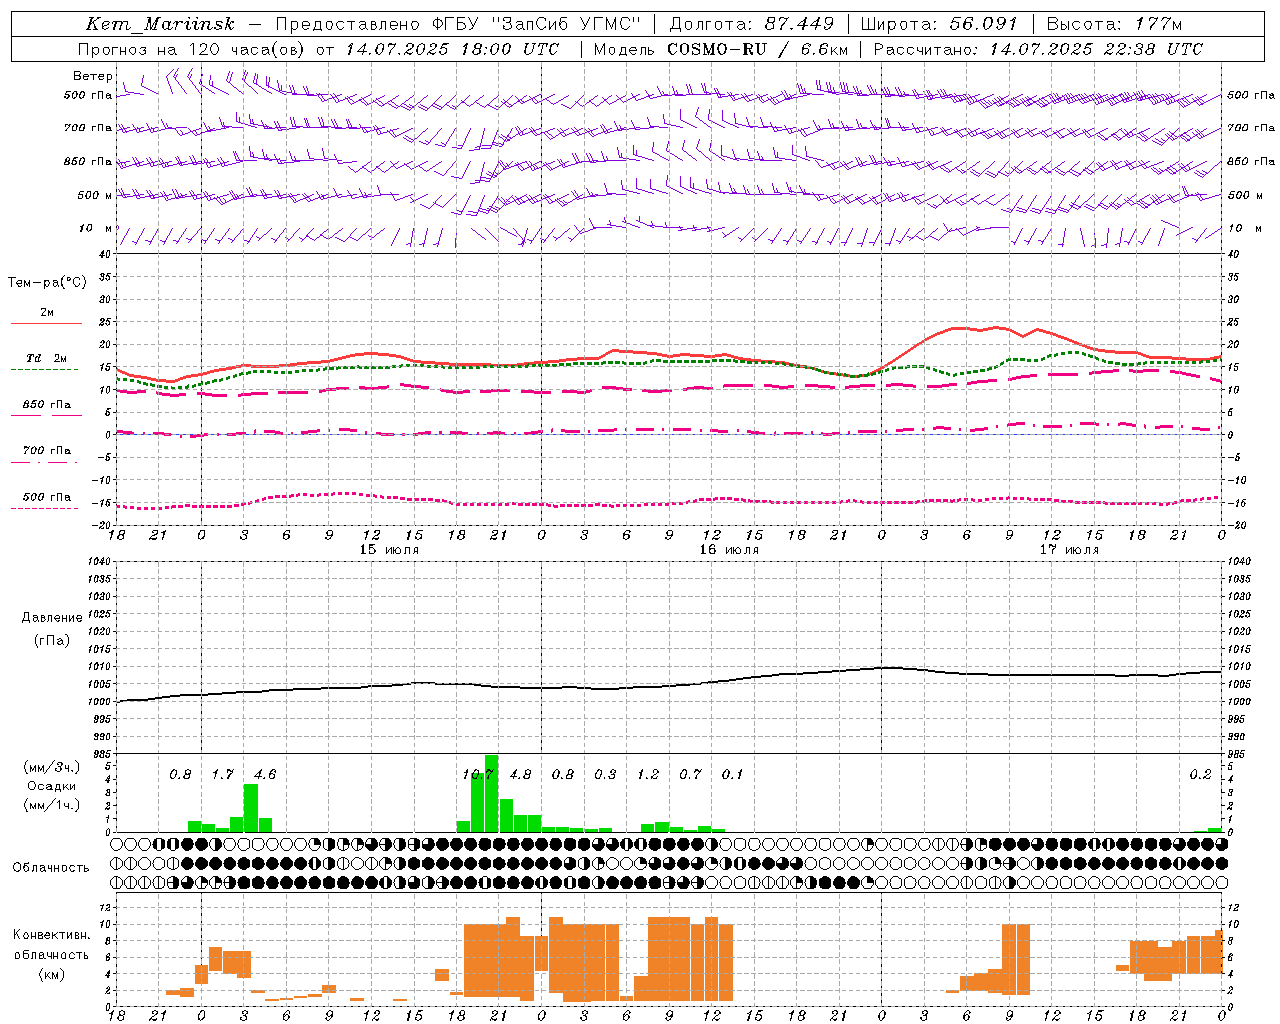The height and width of the screenshot is (1024, 1280).
Task: Click the Kem_Mariinsk station title
Action: [160, 24]
